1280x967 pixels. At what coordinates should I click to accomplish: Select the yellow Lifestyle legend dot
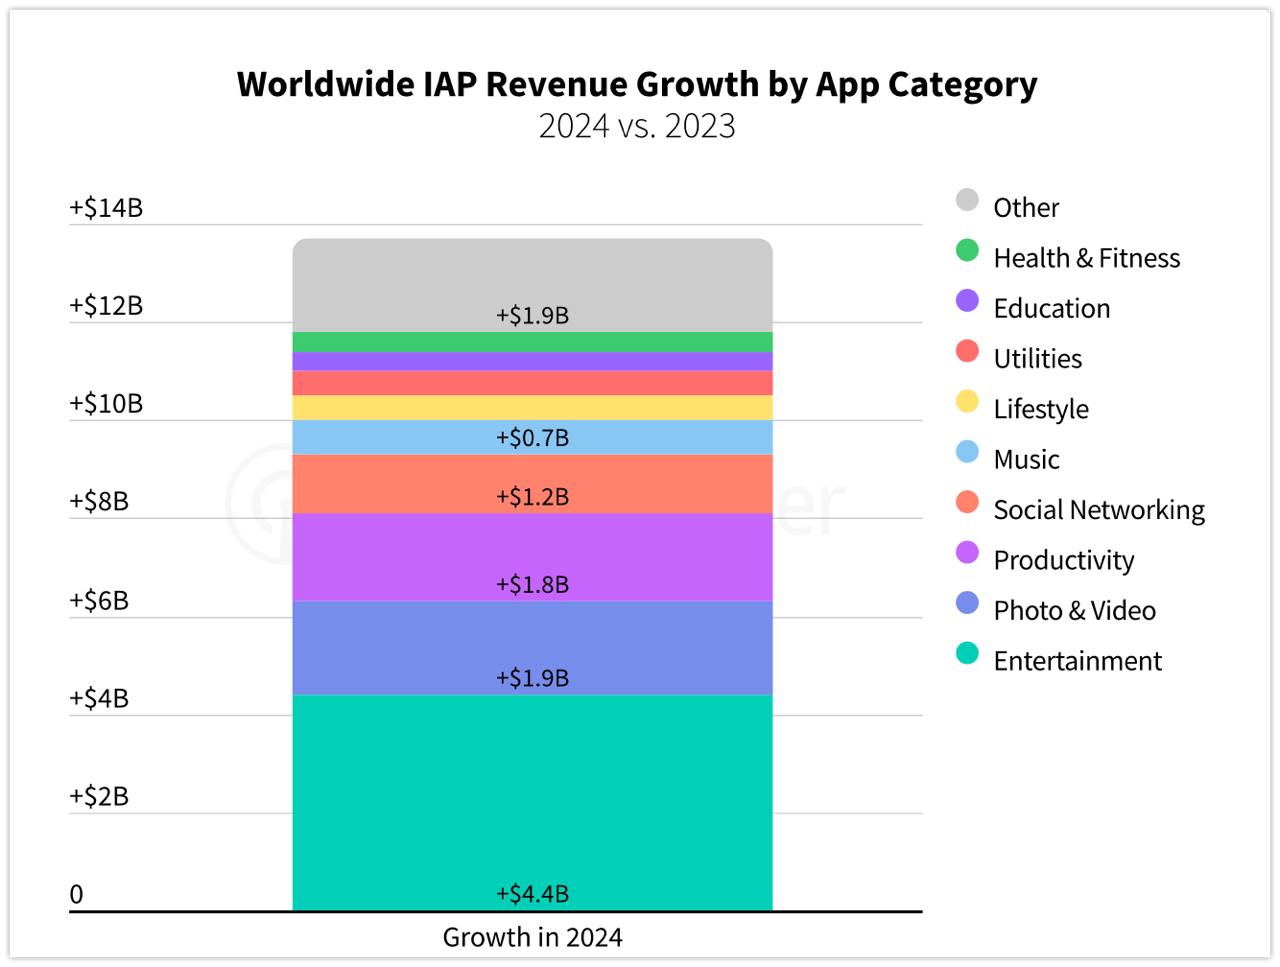(x=967, y=401)
